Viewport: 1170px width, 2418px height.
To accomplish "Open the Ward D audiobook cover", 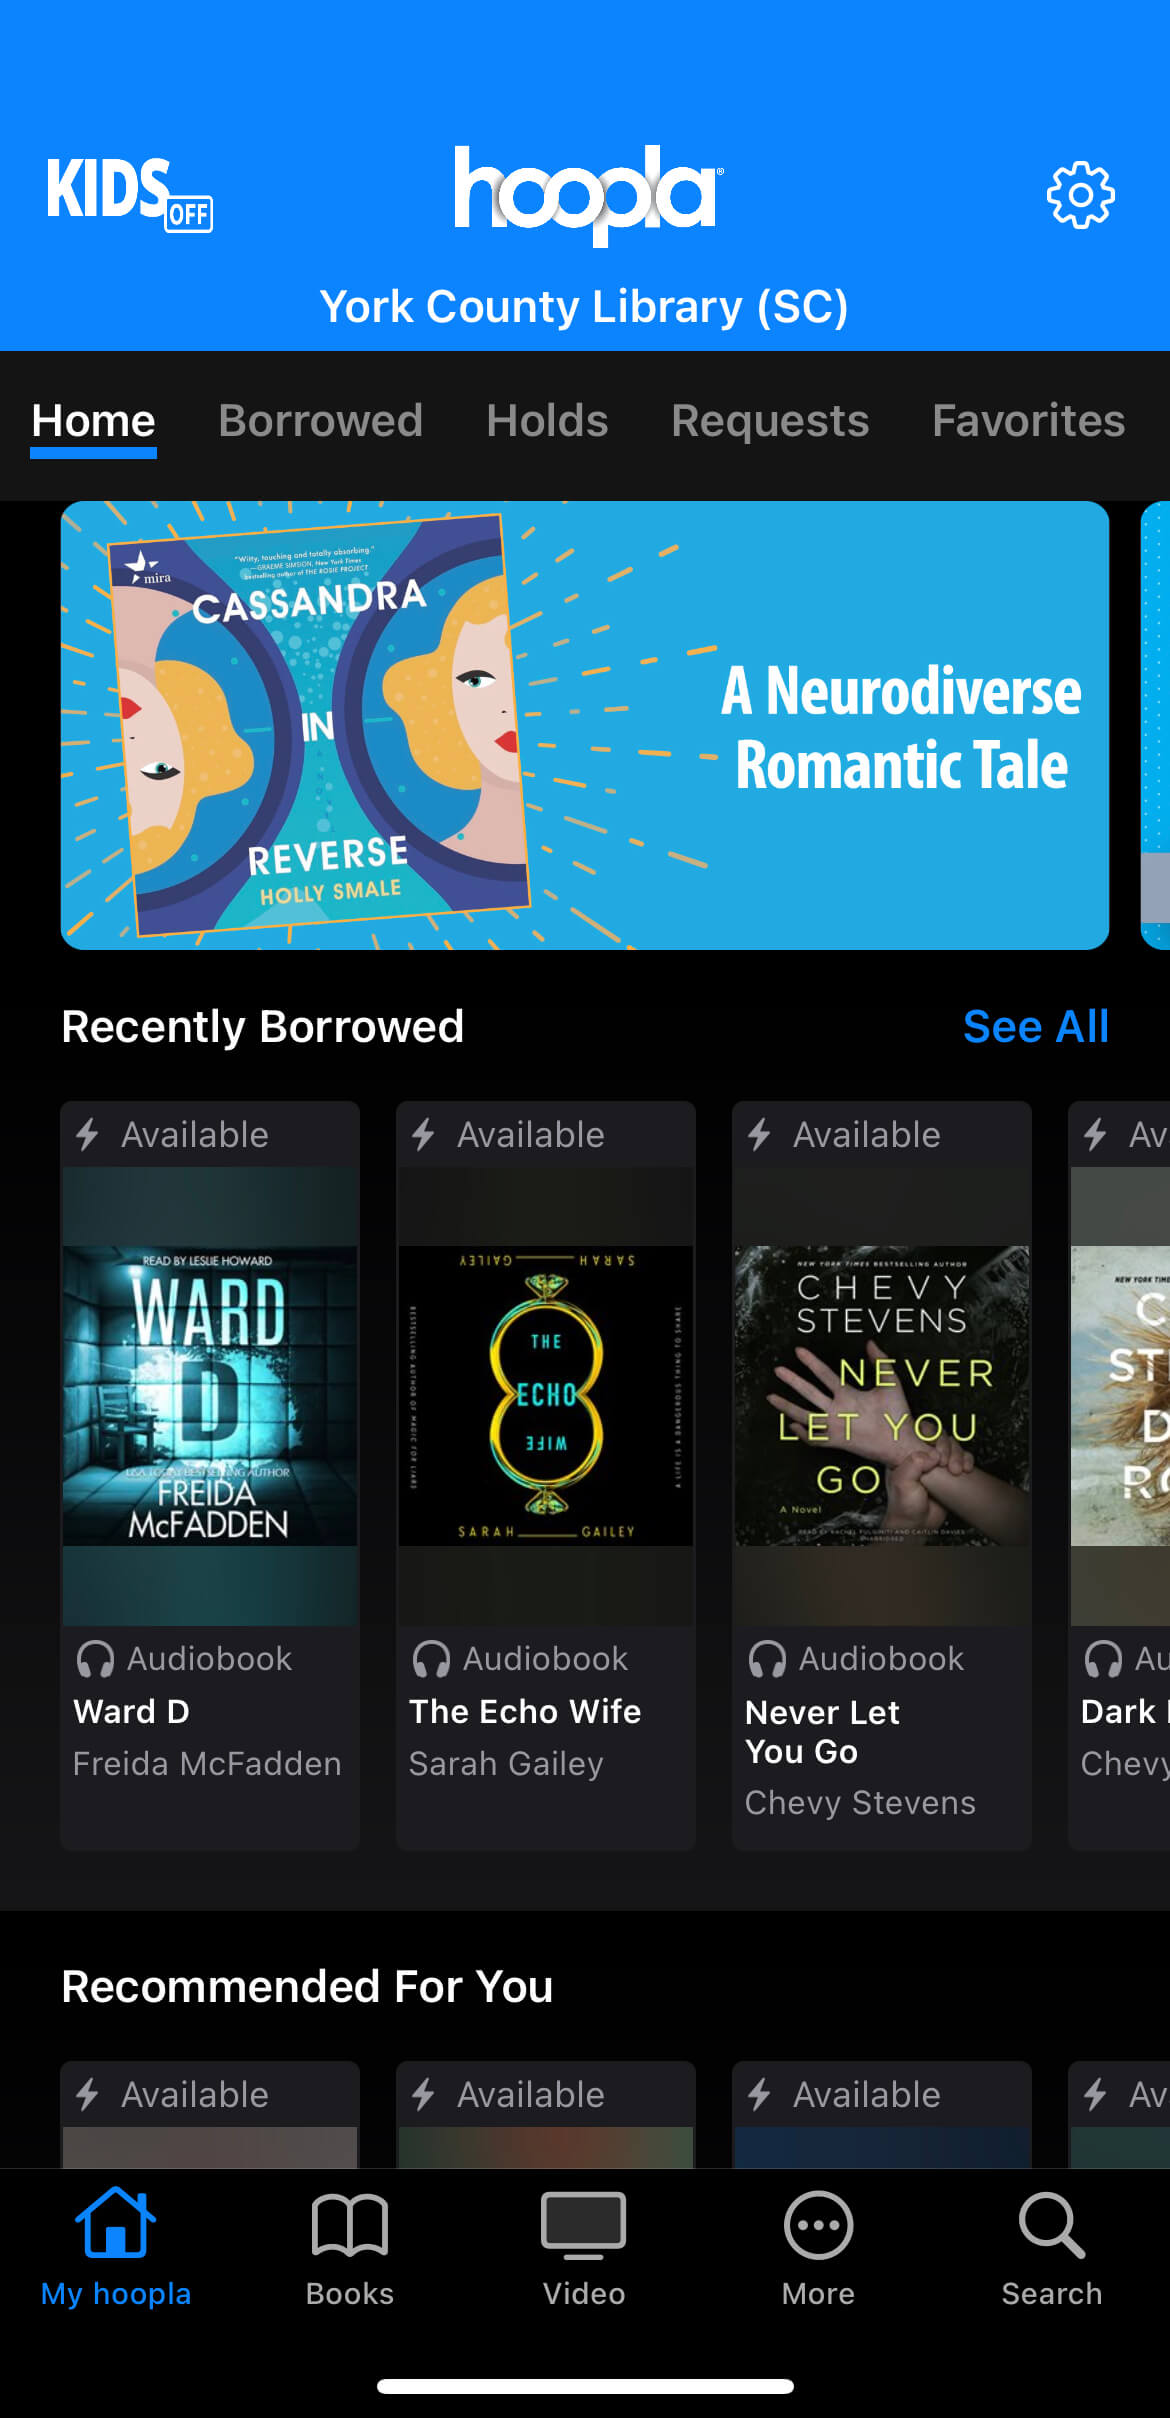I will click(210, 1395).
